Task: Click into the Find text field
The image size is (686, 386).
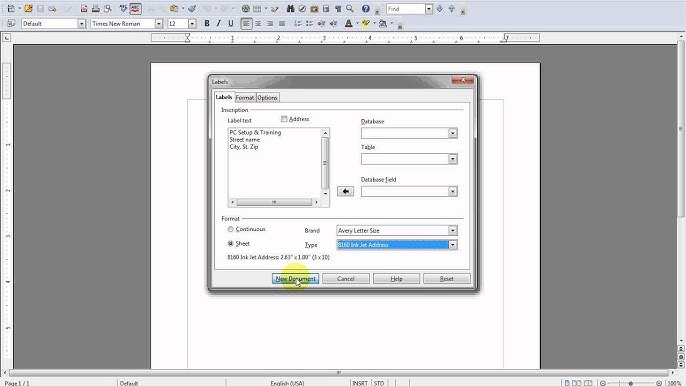Action: (406, 9)
